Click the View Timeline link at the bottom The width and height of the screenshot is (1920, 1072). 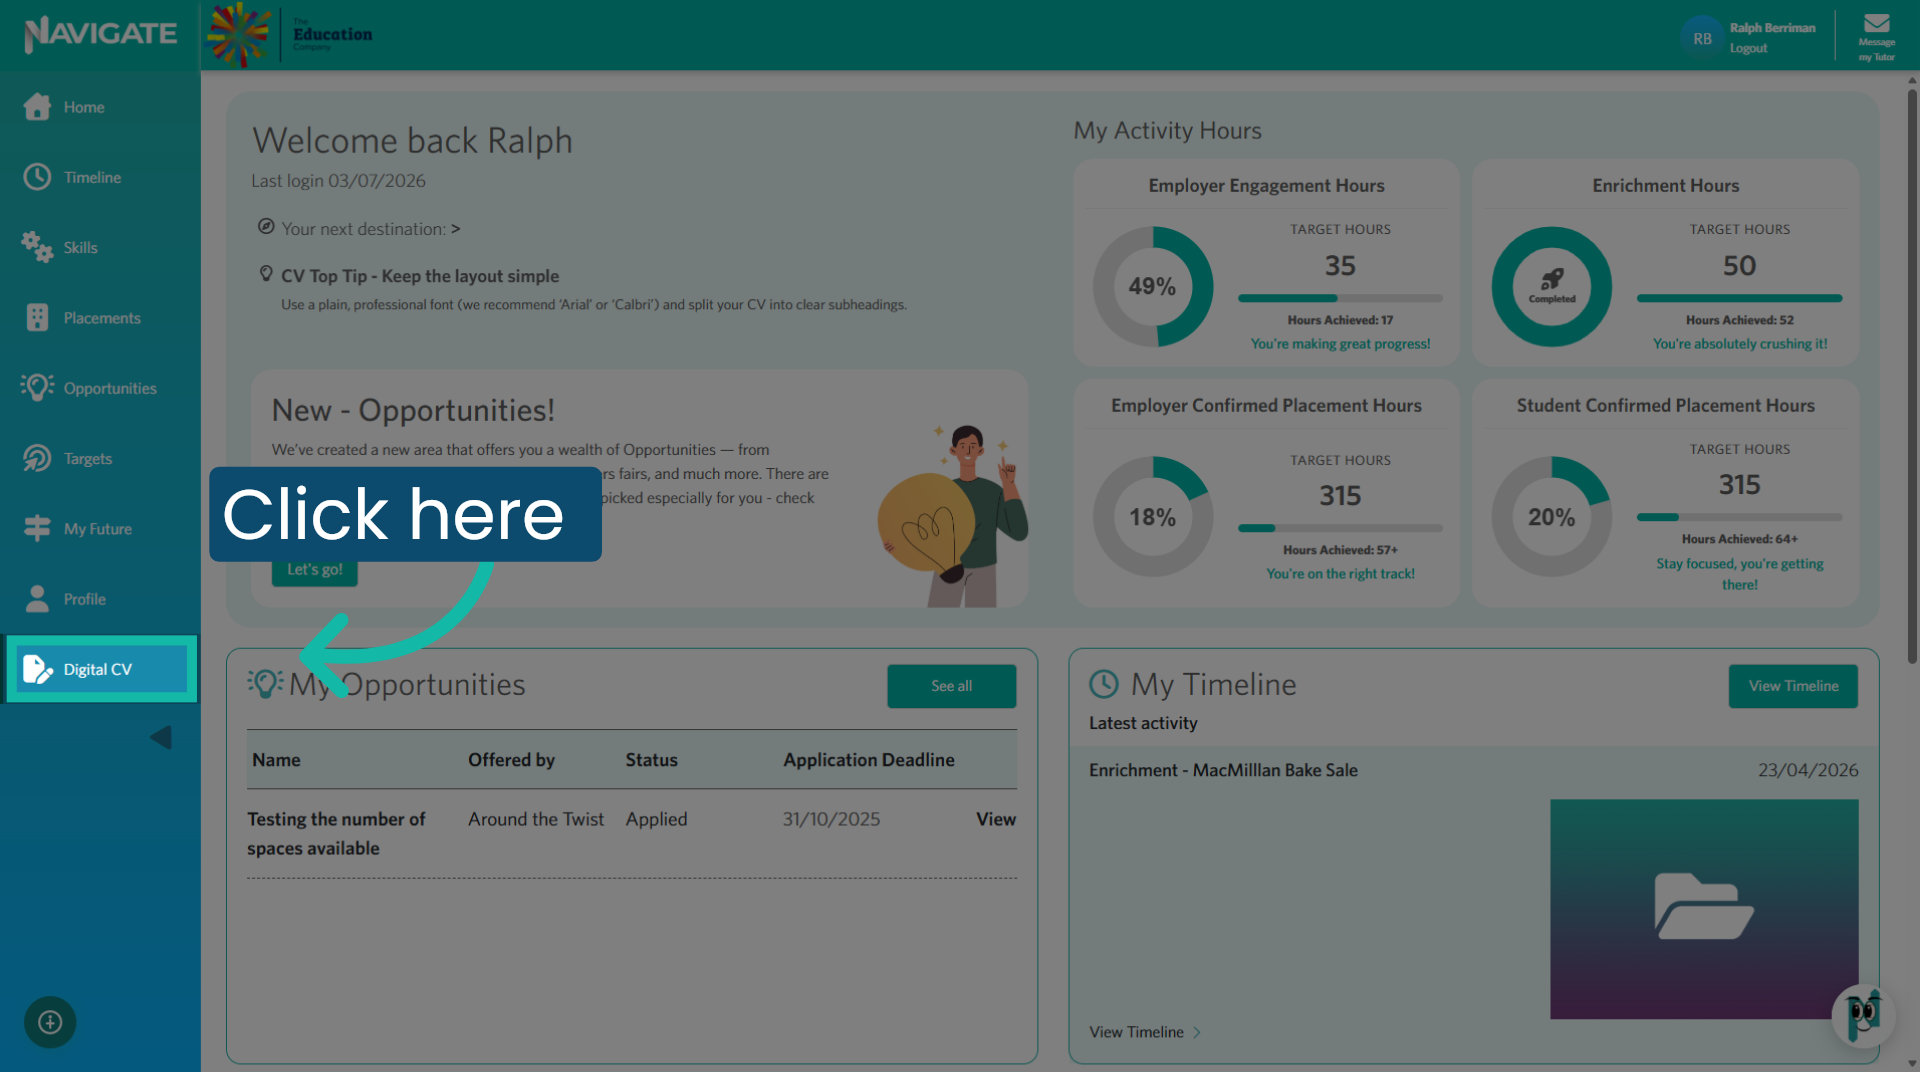click(x=1136, y=1032)
